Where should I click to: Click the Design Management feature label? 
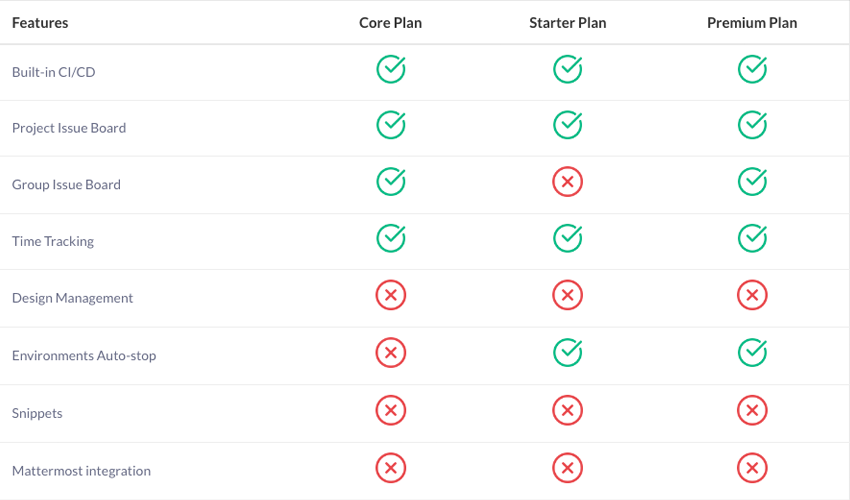pyautogui.click(x=72, y=298)
